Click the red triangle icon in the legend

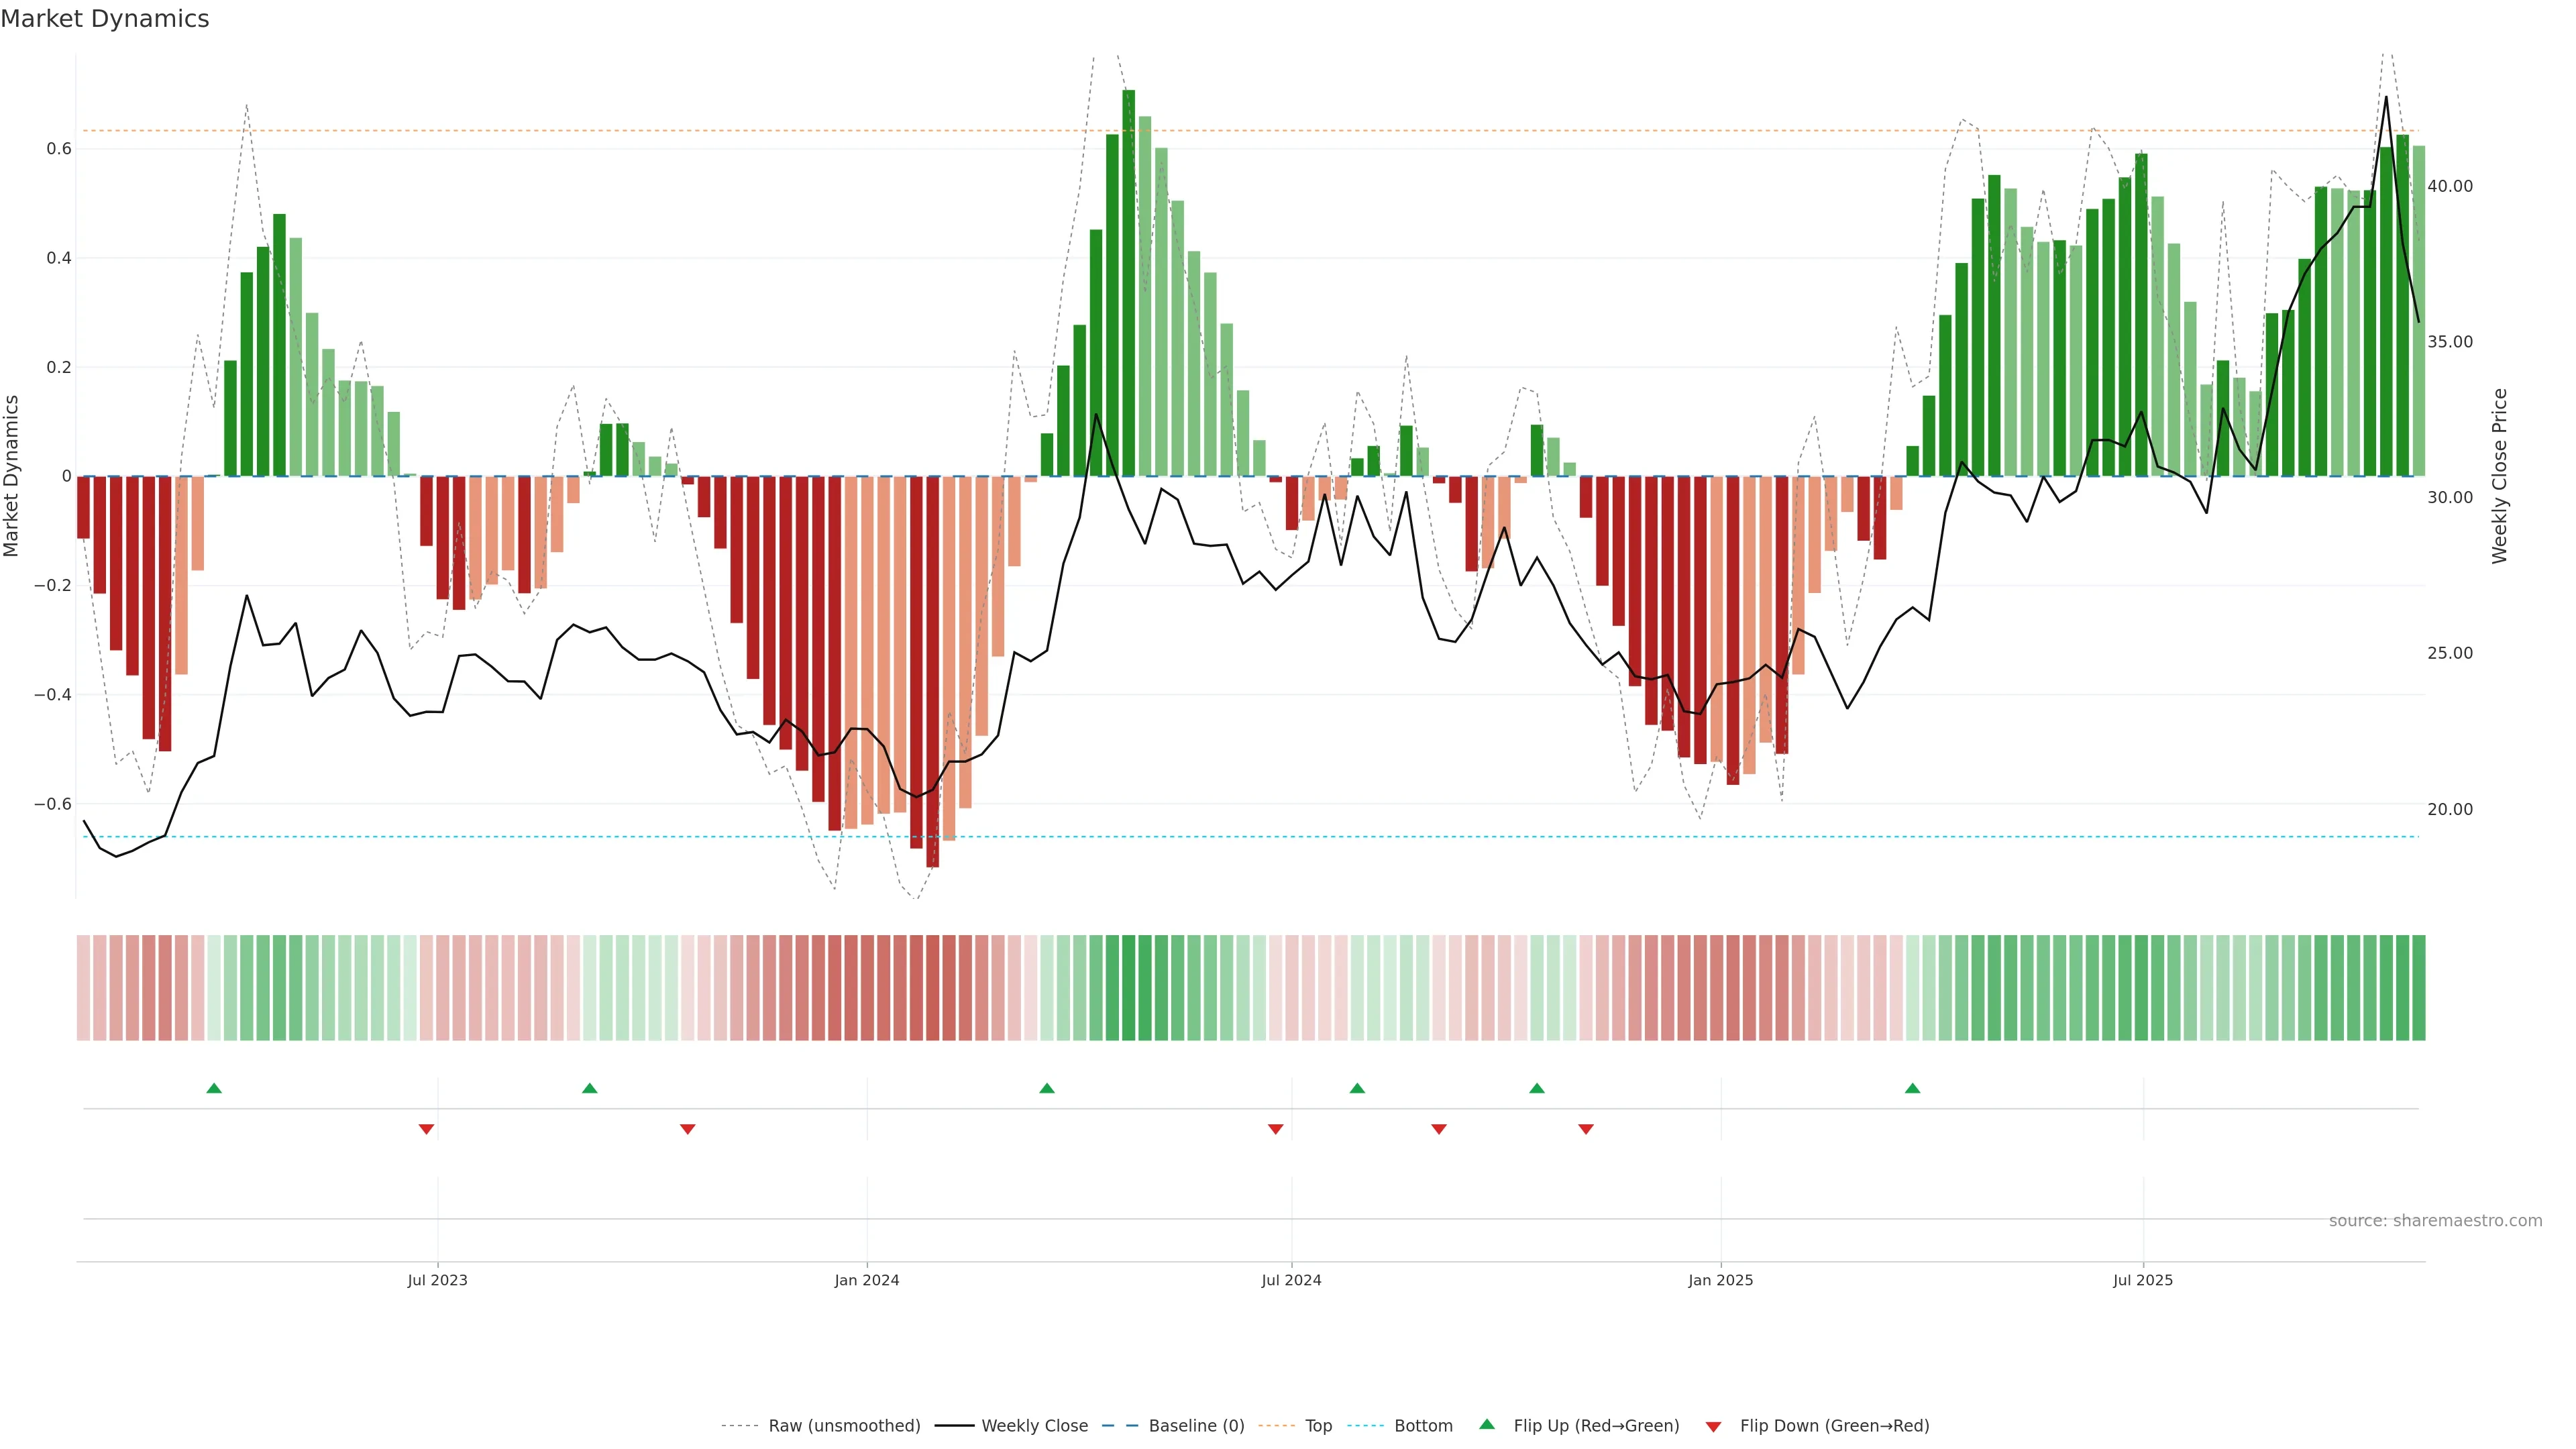pos(1713,1426)
